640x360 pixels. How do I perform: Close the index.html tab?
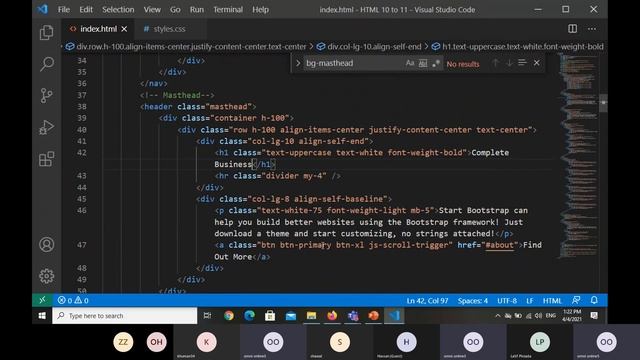pos(124,29)
